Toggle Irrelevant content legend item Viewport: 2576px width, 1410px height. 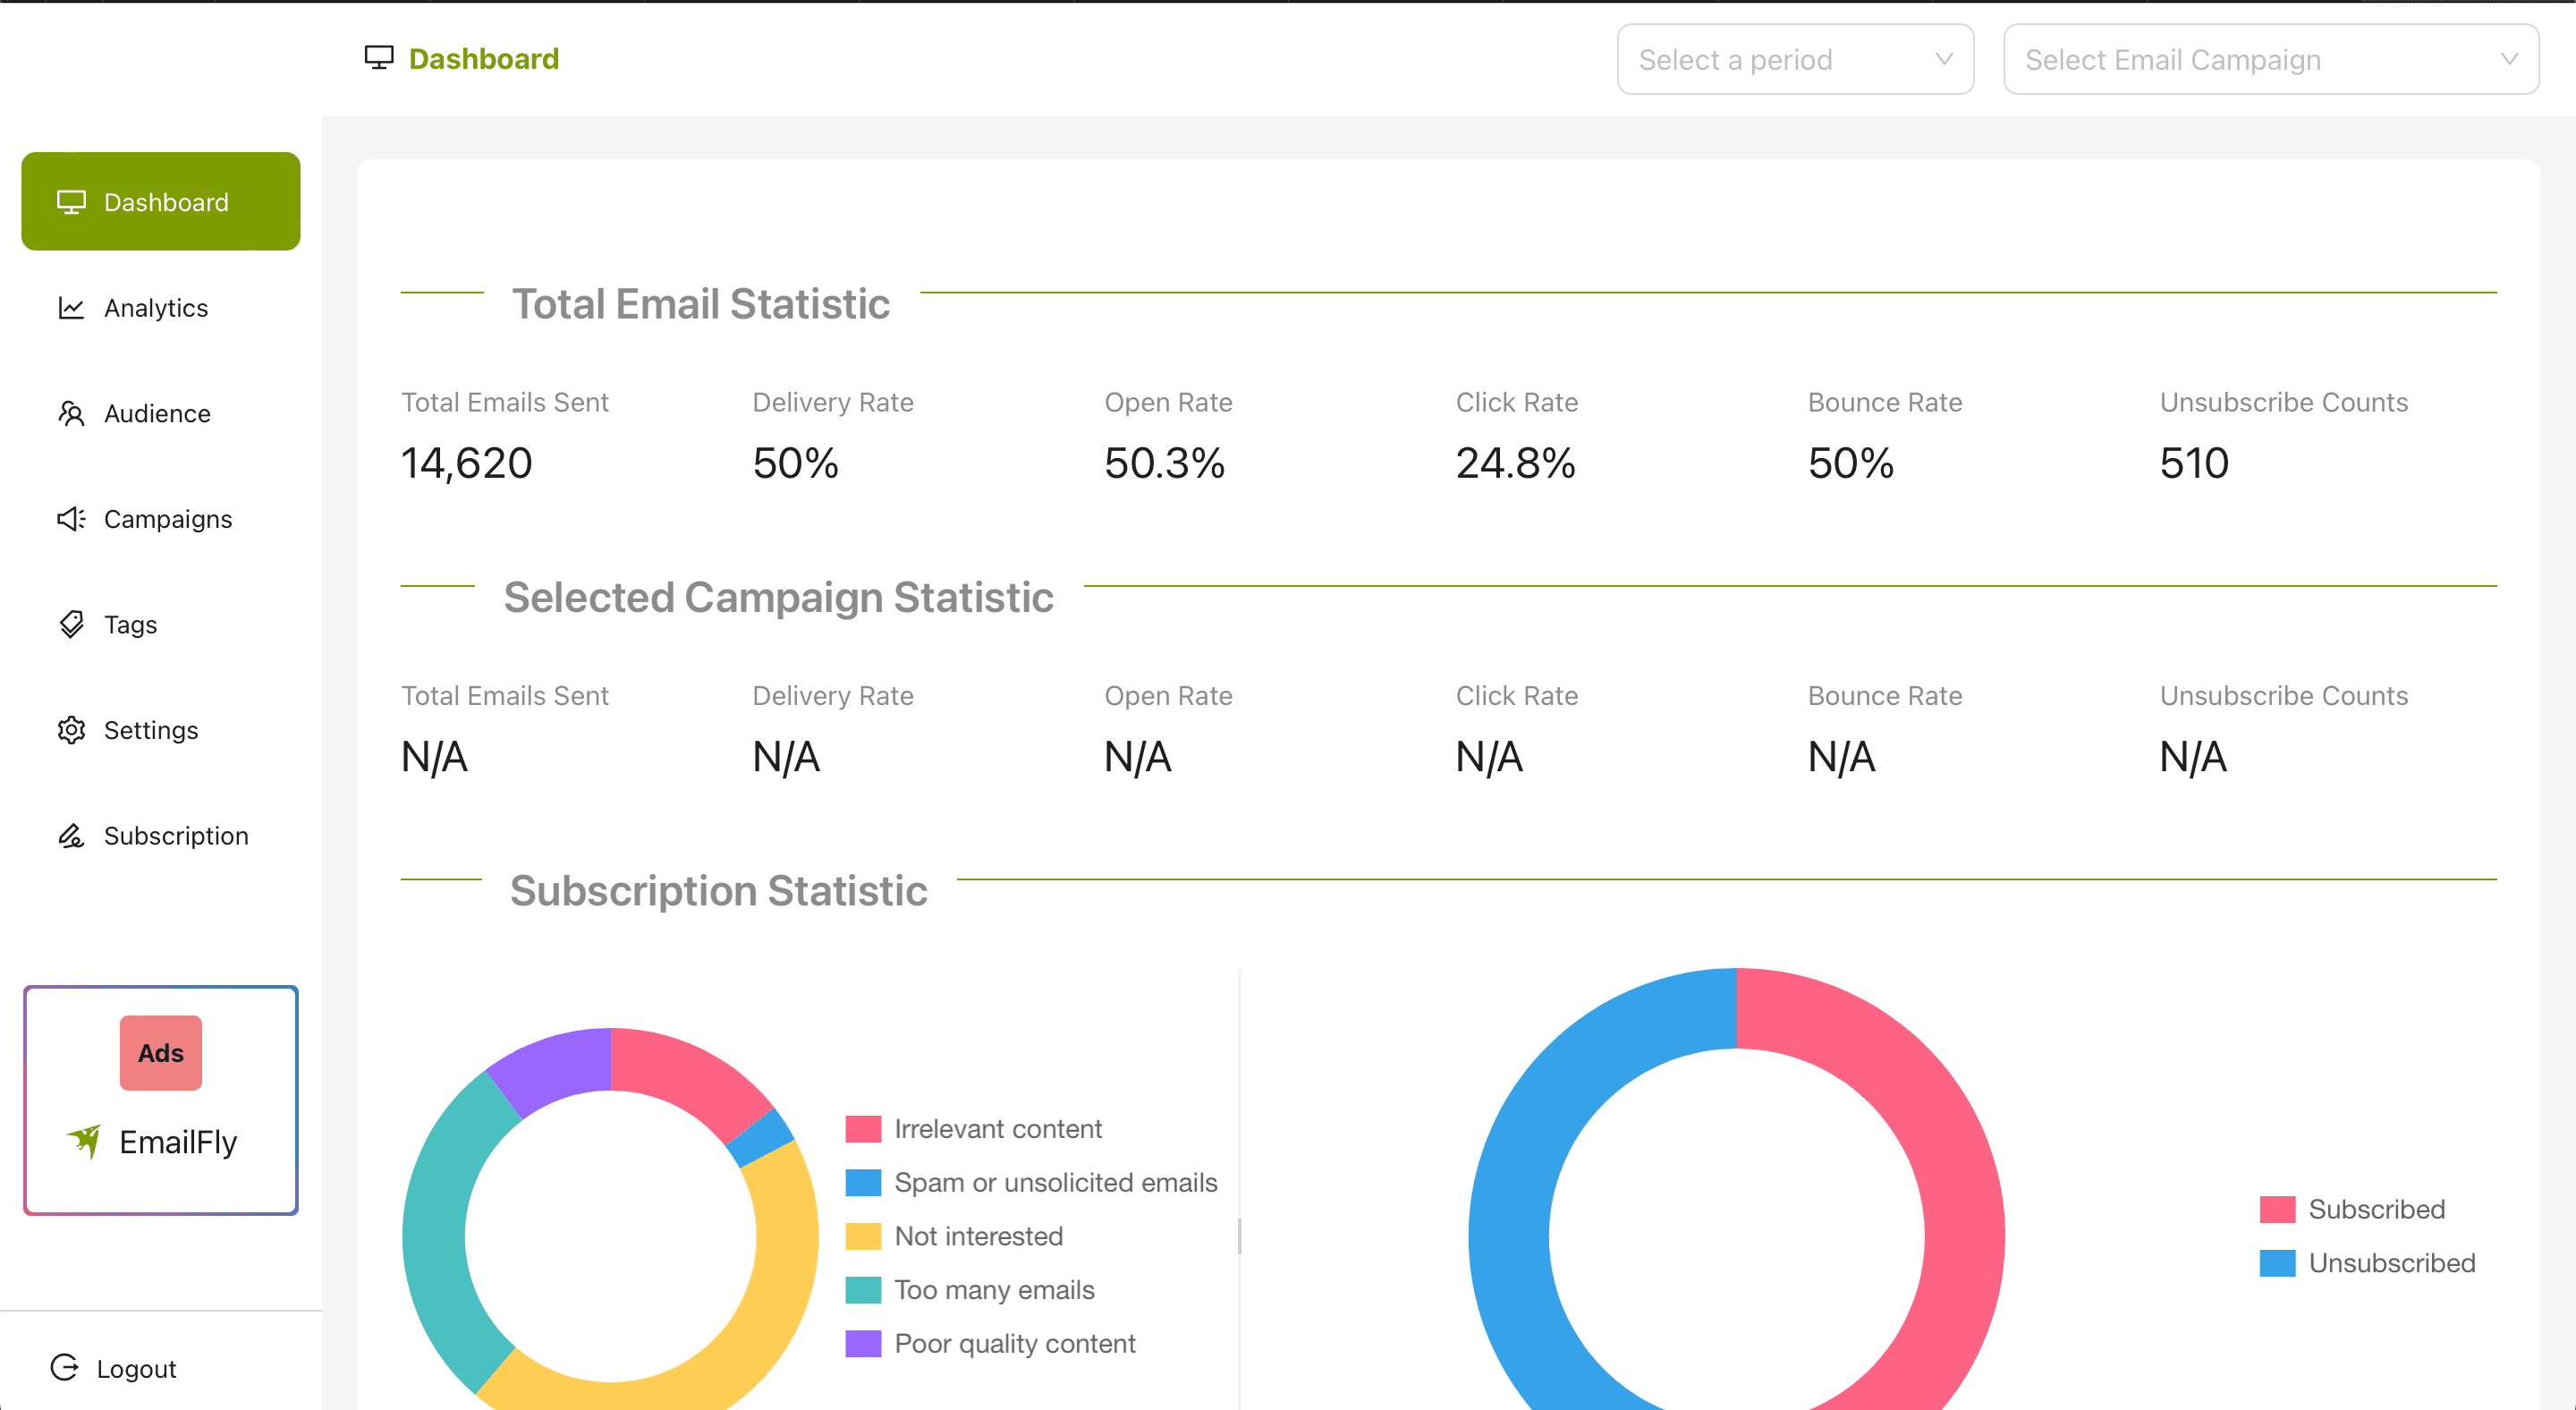click(x=997, y=1129)
